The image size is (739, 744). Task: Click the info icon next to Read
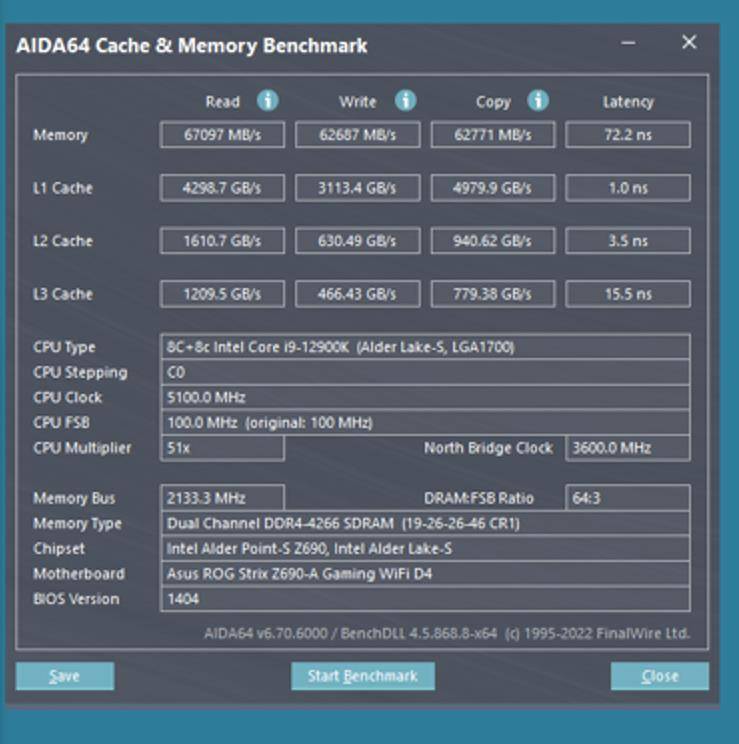(x=268, y=101)
